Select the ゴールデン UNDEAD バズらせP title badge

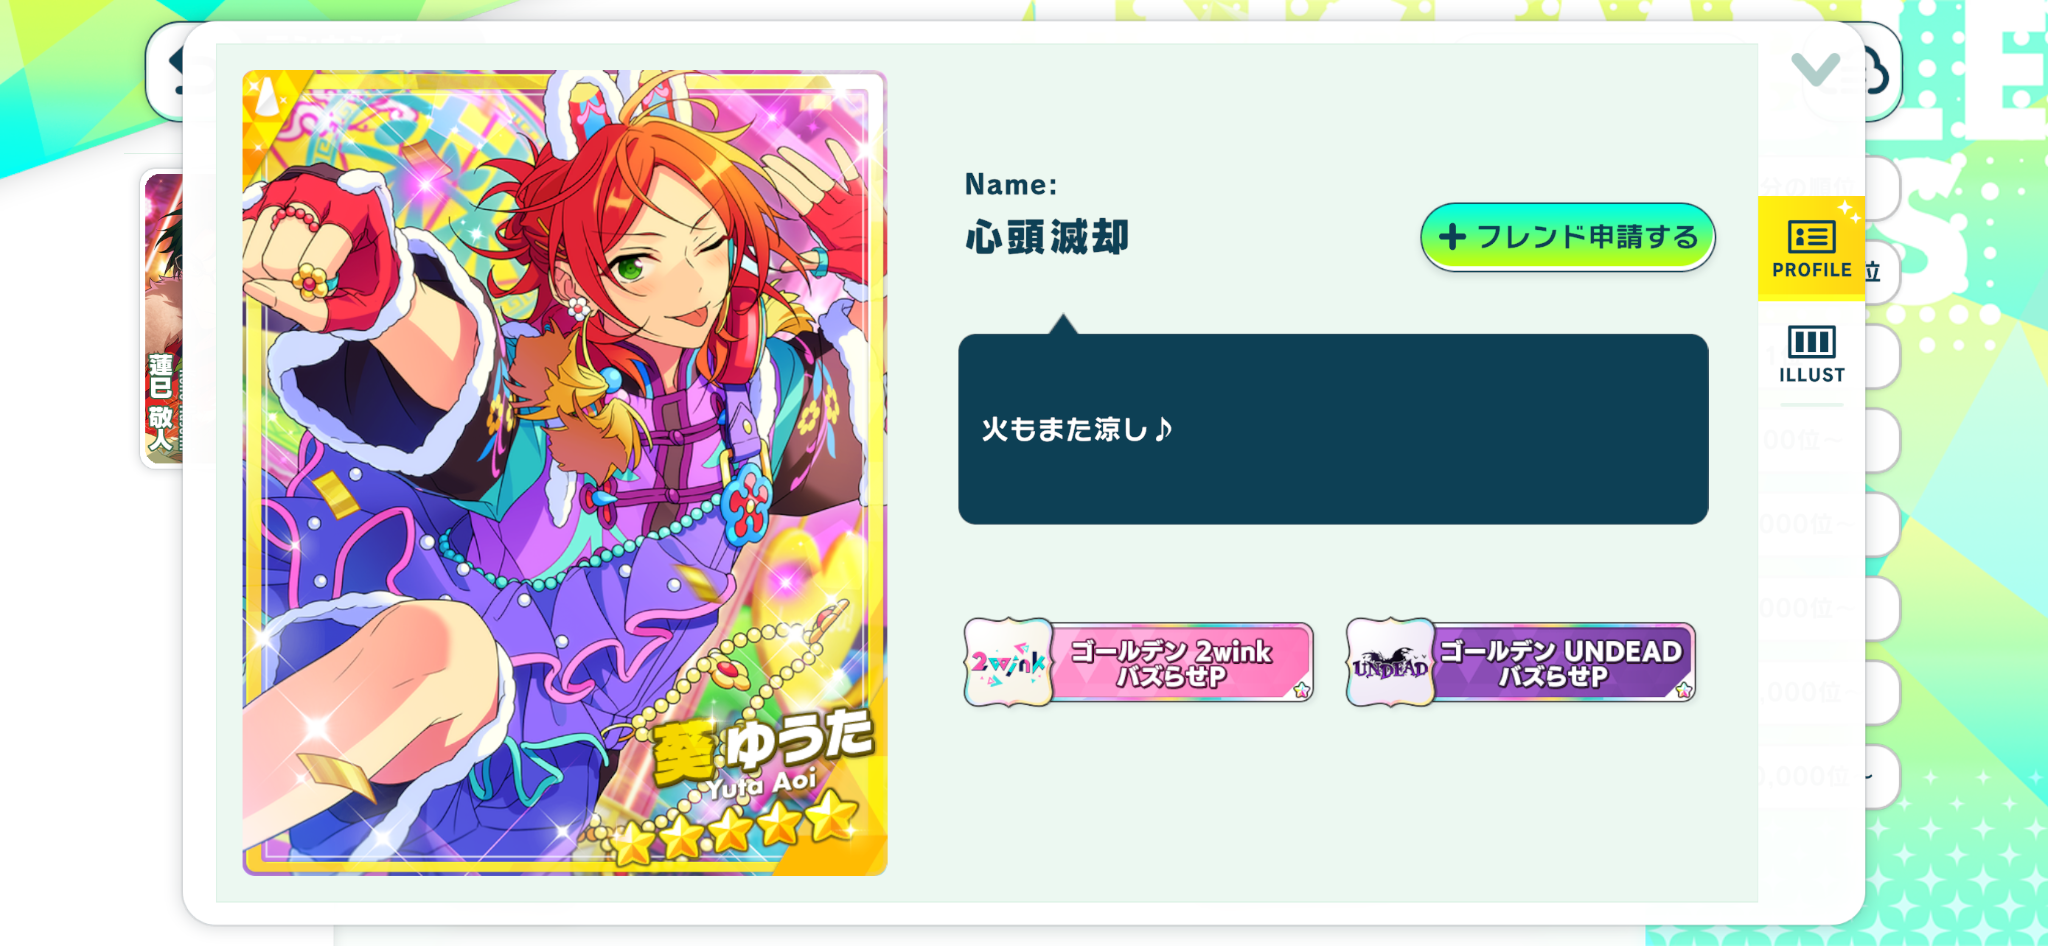[1520, 662]
